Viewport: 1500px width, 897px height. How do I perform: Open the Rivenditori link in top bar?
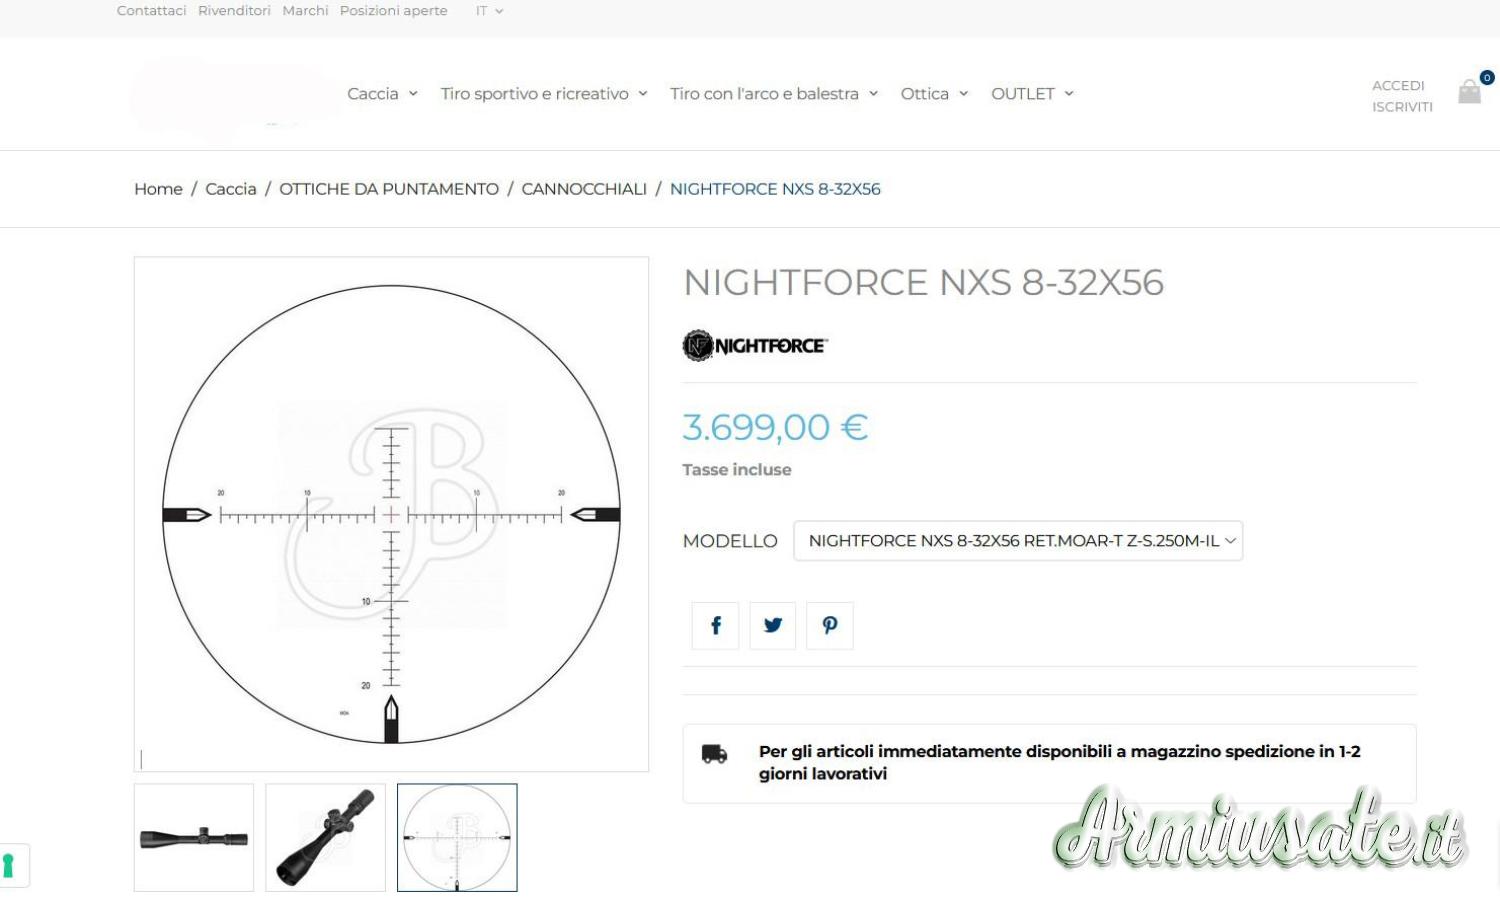pos(234,11)
